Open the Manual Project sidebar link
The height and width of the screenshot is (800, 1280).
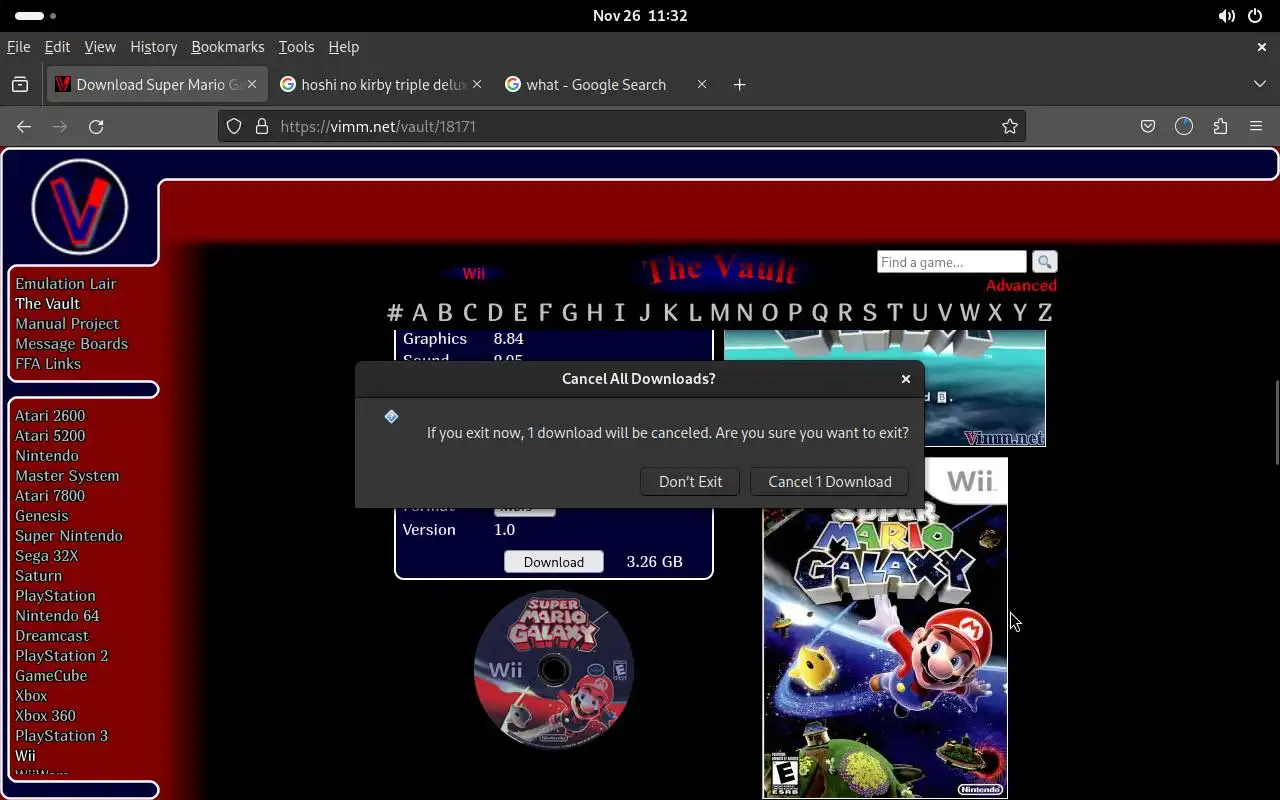coord(67,324)
